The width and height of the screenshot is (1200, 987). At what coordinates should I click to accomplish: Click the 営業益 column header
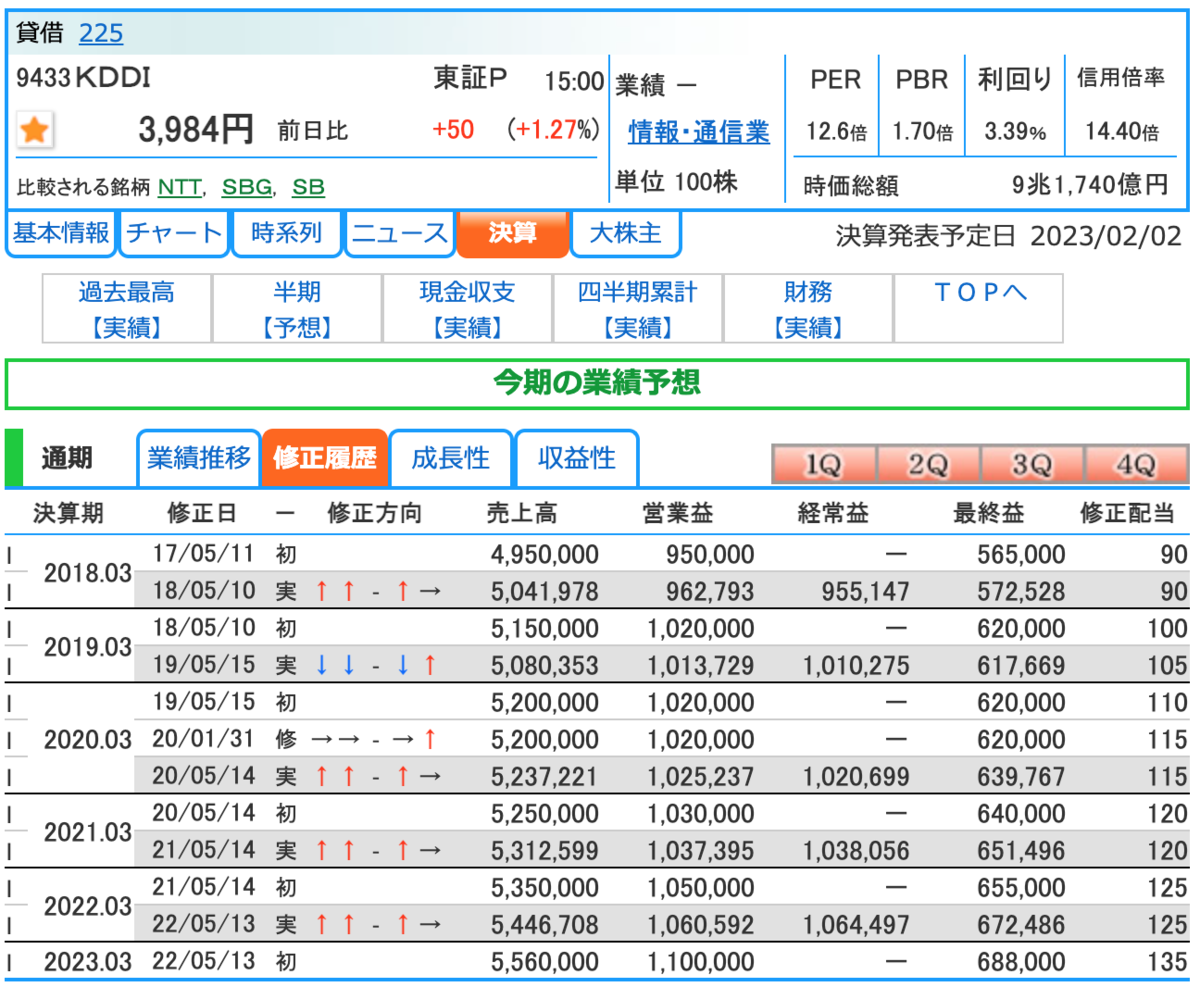[x=677, y=513]
